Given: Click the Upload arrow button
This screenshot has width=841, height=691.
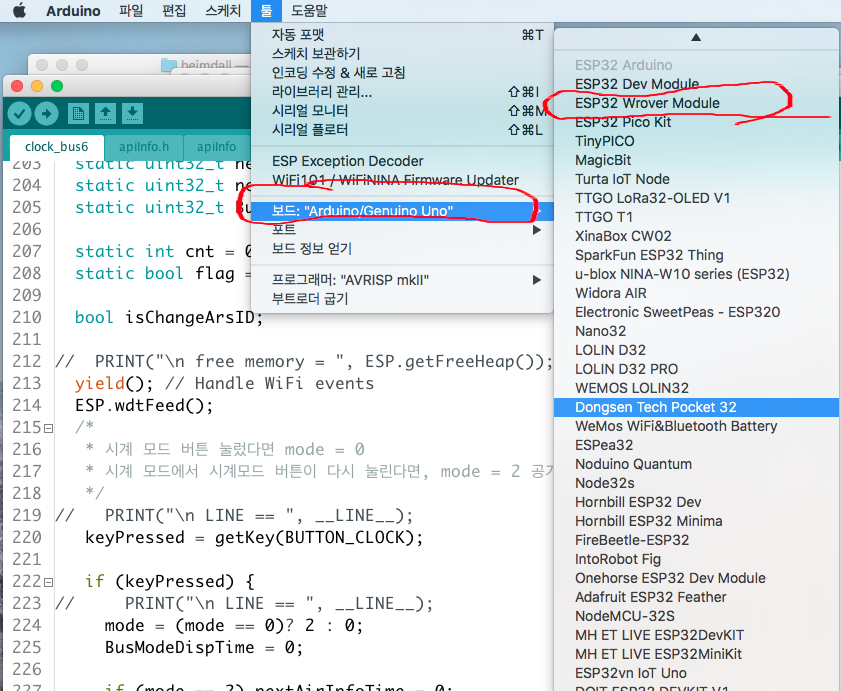Looking at the screenshot, I should [x=47, y=113].
